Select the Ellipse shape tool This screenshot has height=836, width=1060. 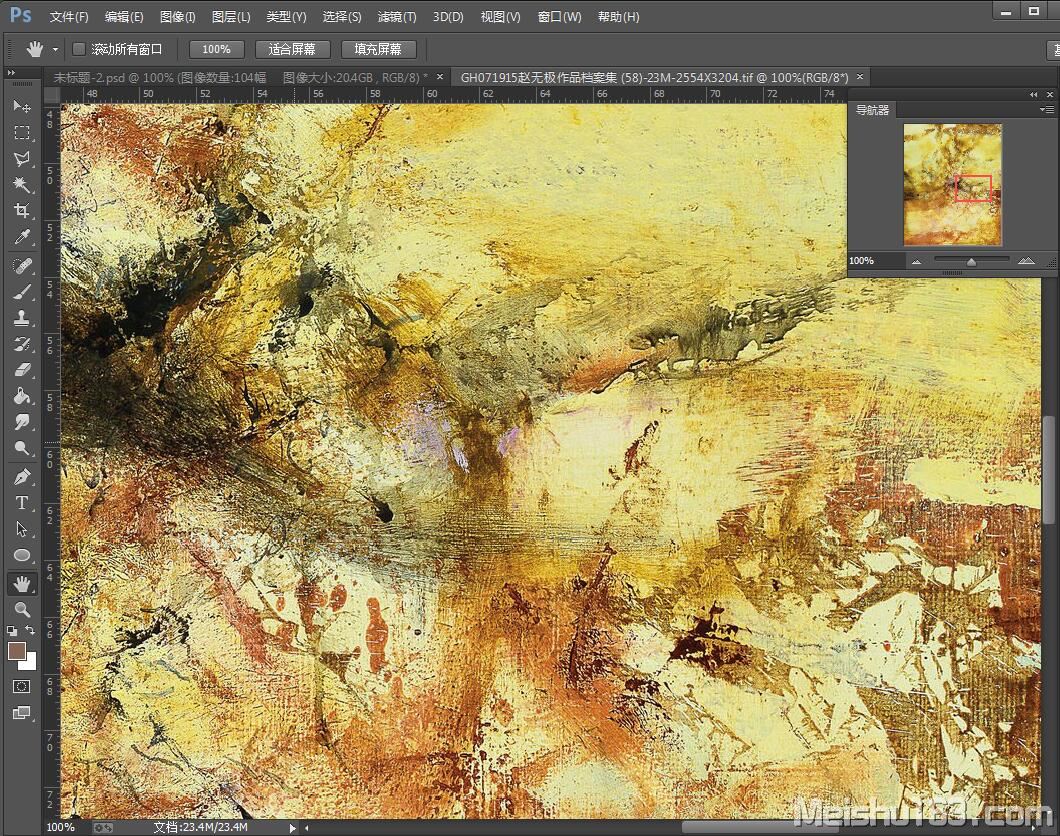tap(22, 555)
